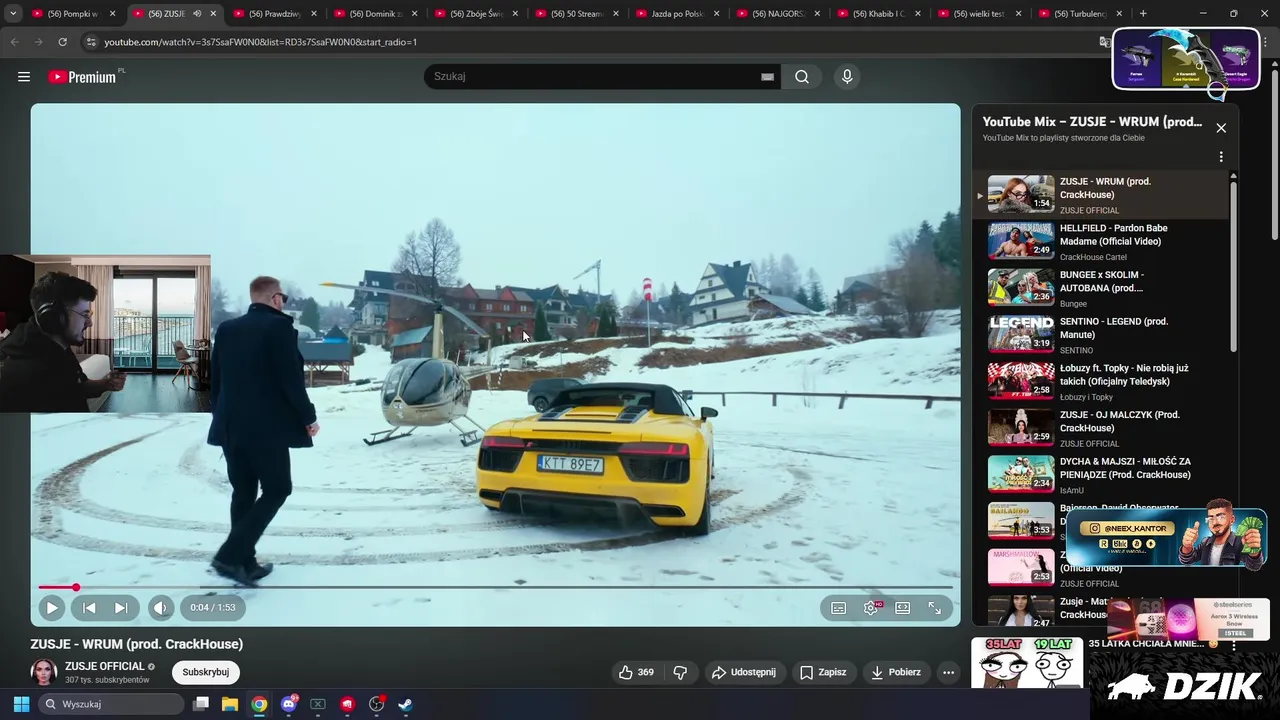Switch to the Prawdziwy browser tab
The width and height of the screenshot is (1280, 720).
coord(275,14)
